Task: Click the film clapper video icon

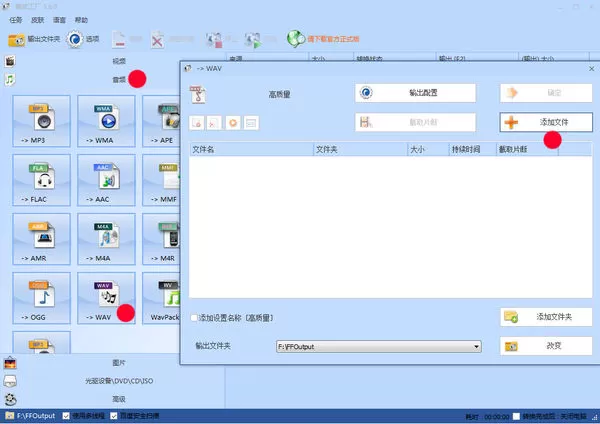Action: [x=10, y=61]
